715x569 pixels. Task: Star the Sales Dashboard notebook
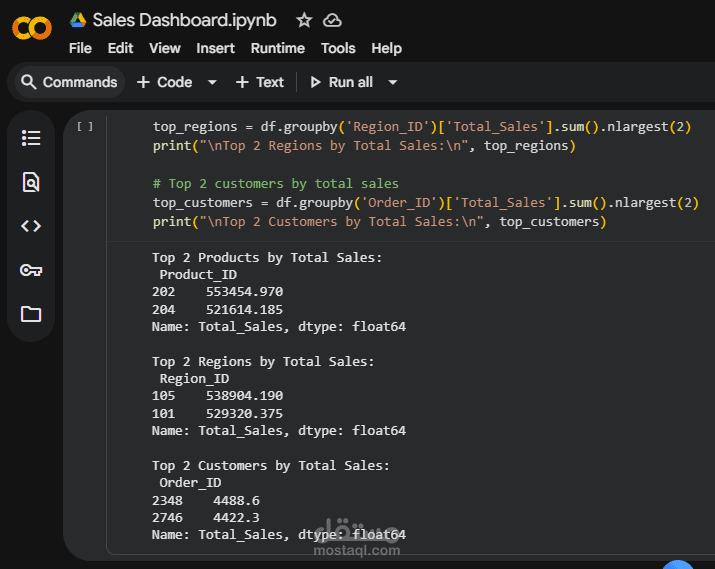[x=304, y=20]
